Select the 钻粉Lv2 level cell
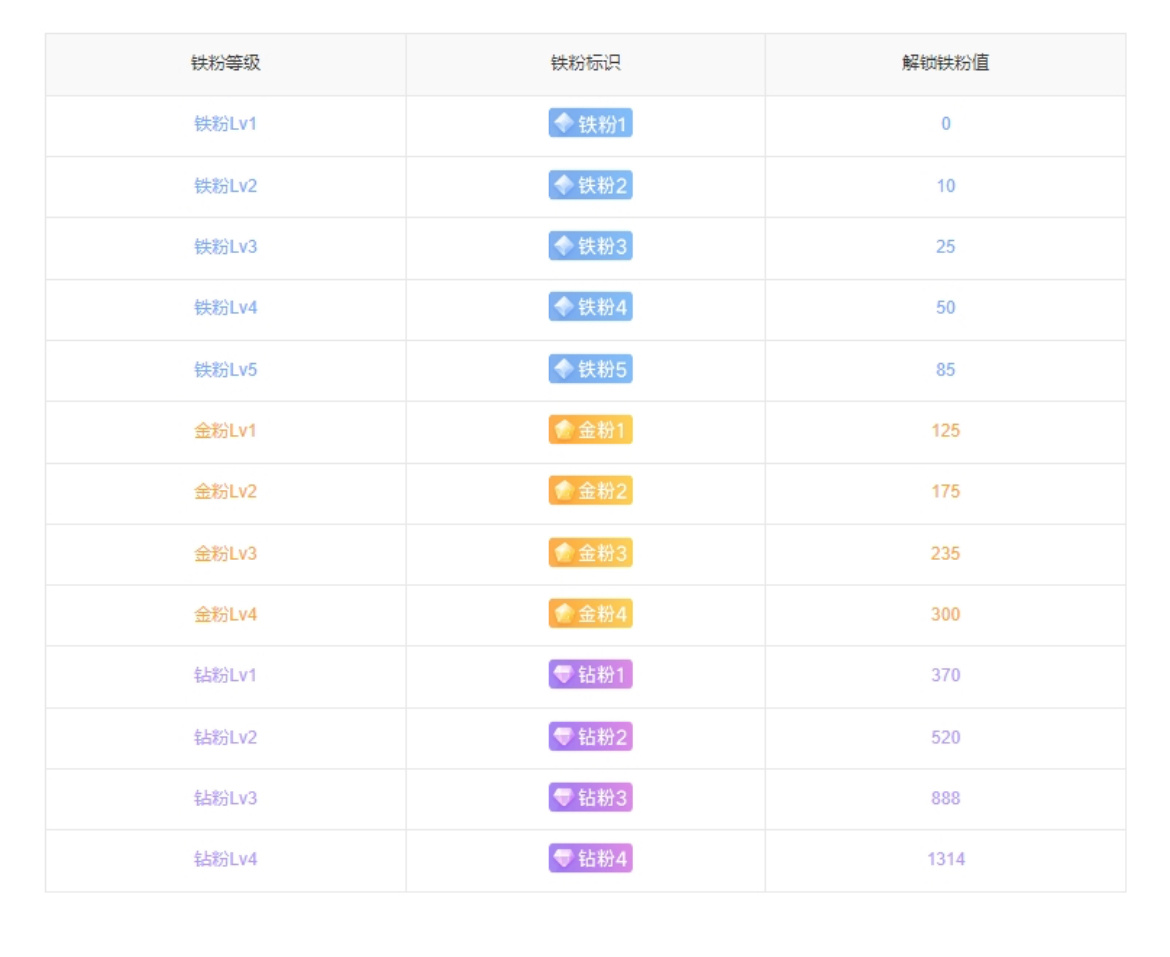Image resolution: width=1170 pixels, height=957 pixels. (x=225, y=738)
